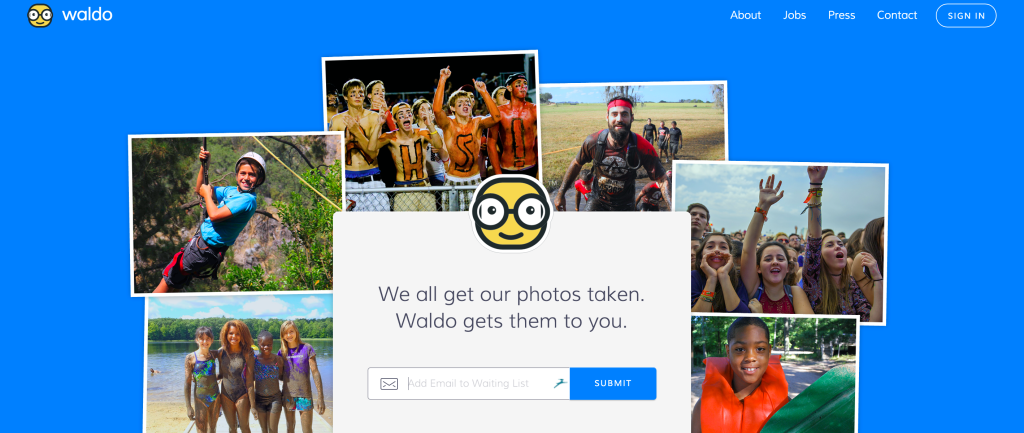Screen dimensions: 1024x433
Task: Click the Sign In button
Action: 966,16
